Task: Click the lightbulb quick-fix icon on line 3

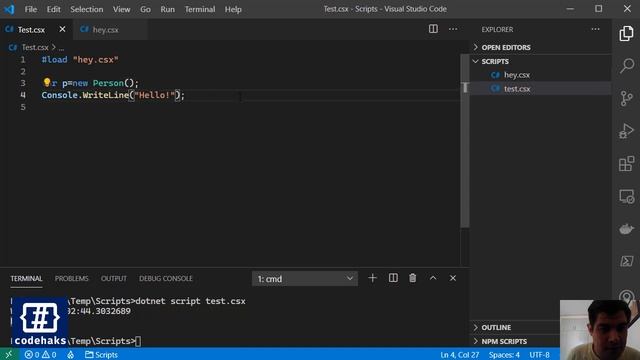Action: click(47, 82)
